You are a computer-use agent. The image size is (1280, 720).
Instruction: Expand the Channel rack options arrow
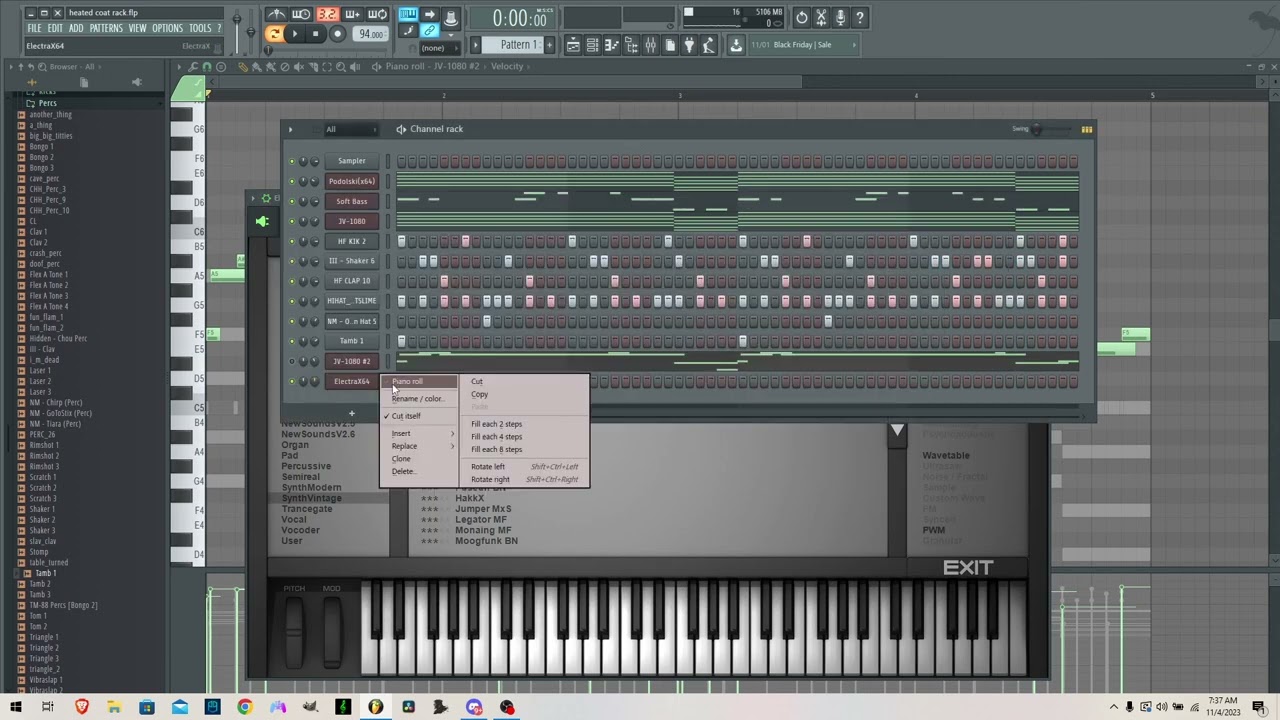(x=290, y=129)
